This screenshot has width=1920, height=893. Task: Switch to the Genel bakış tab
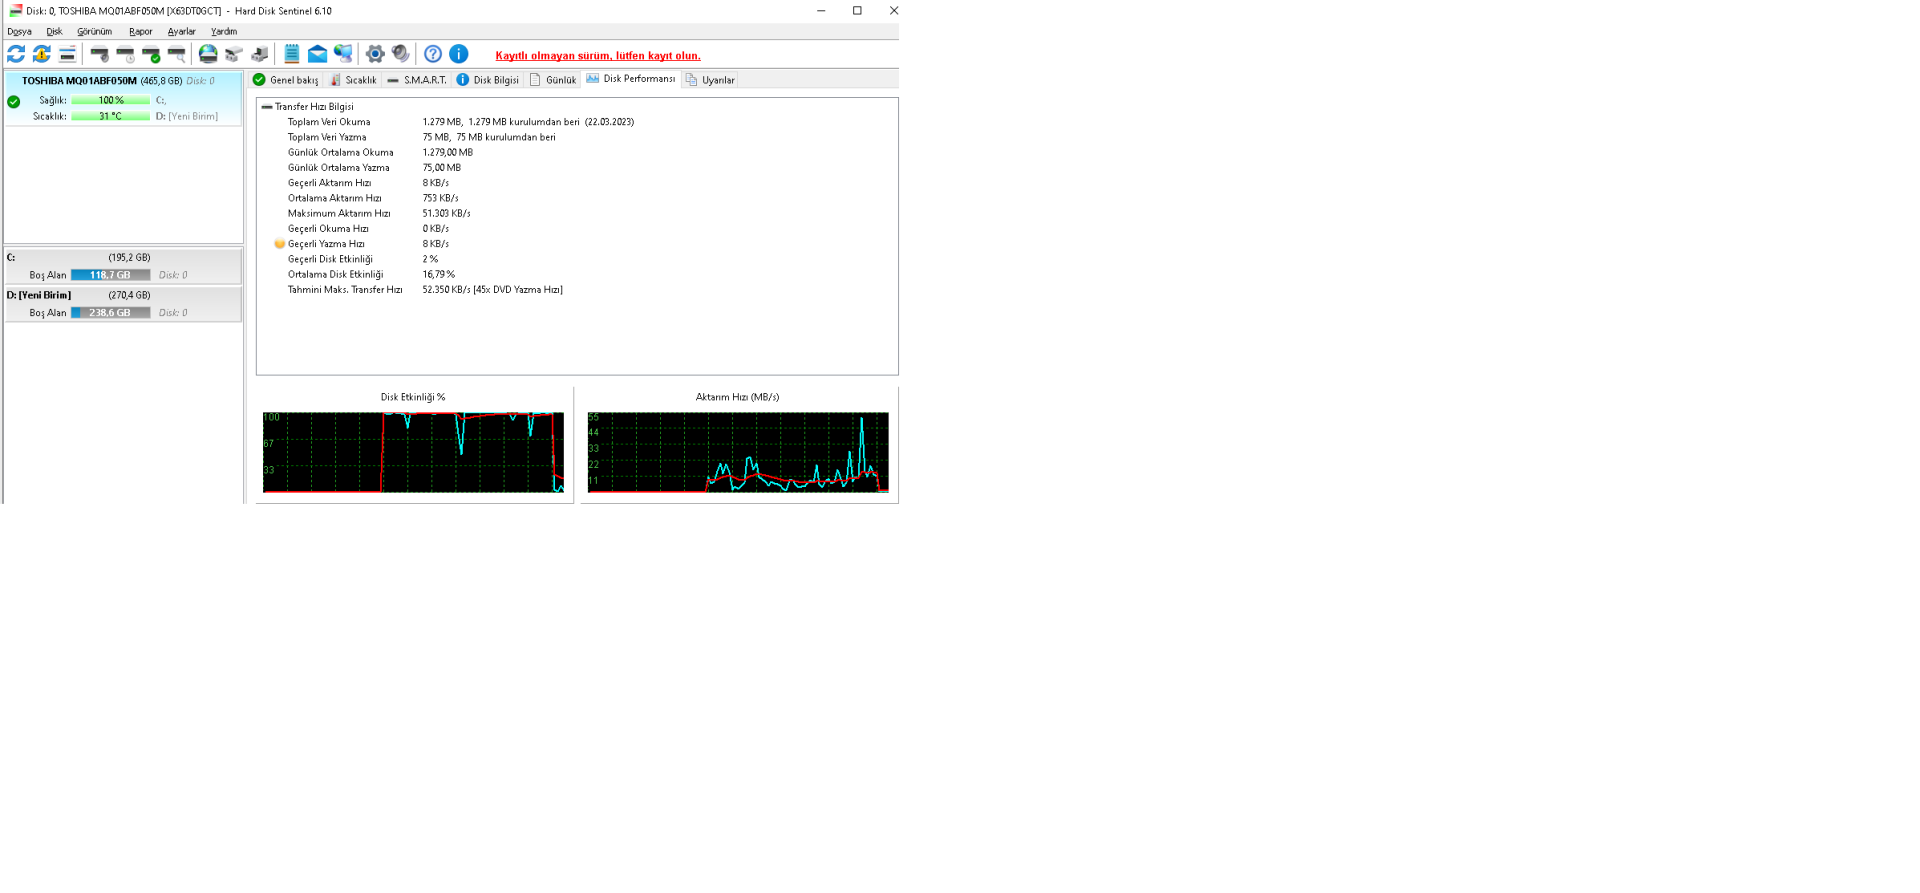(286, 80)
